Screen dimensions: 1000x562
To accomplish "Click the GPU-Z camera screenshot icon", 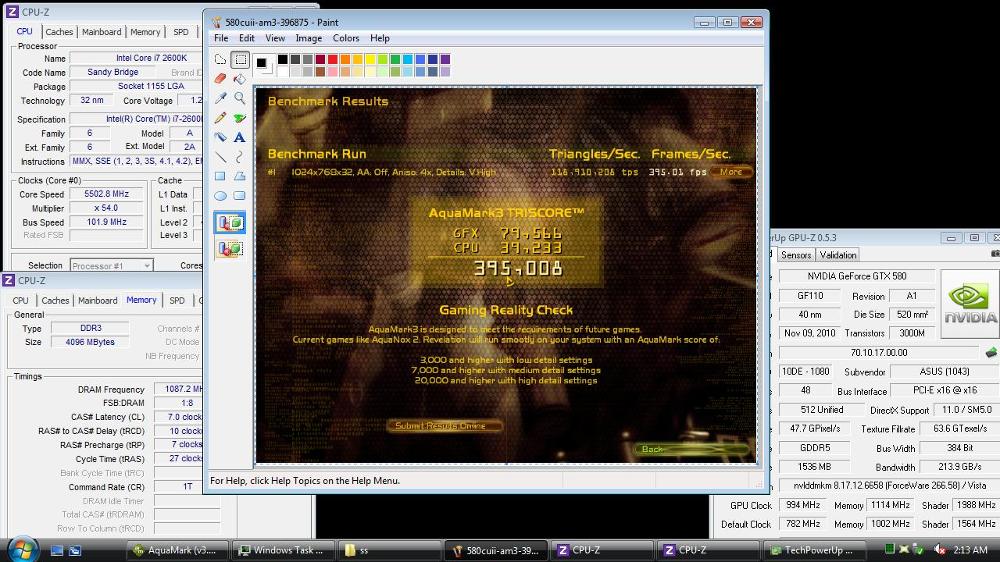I will tap(995, 254).
